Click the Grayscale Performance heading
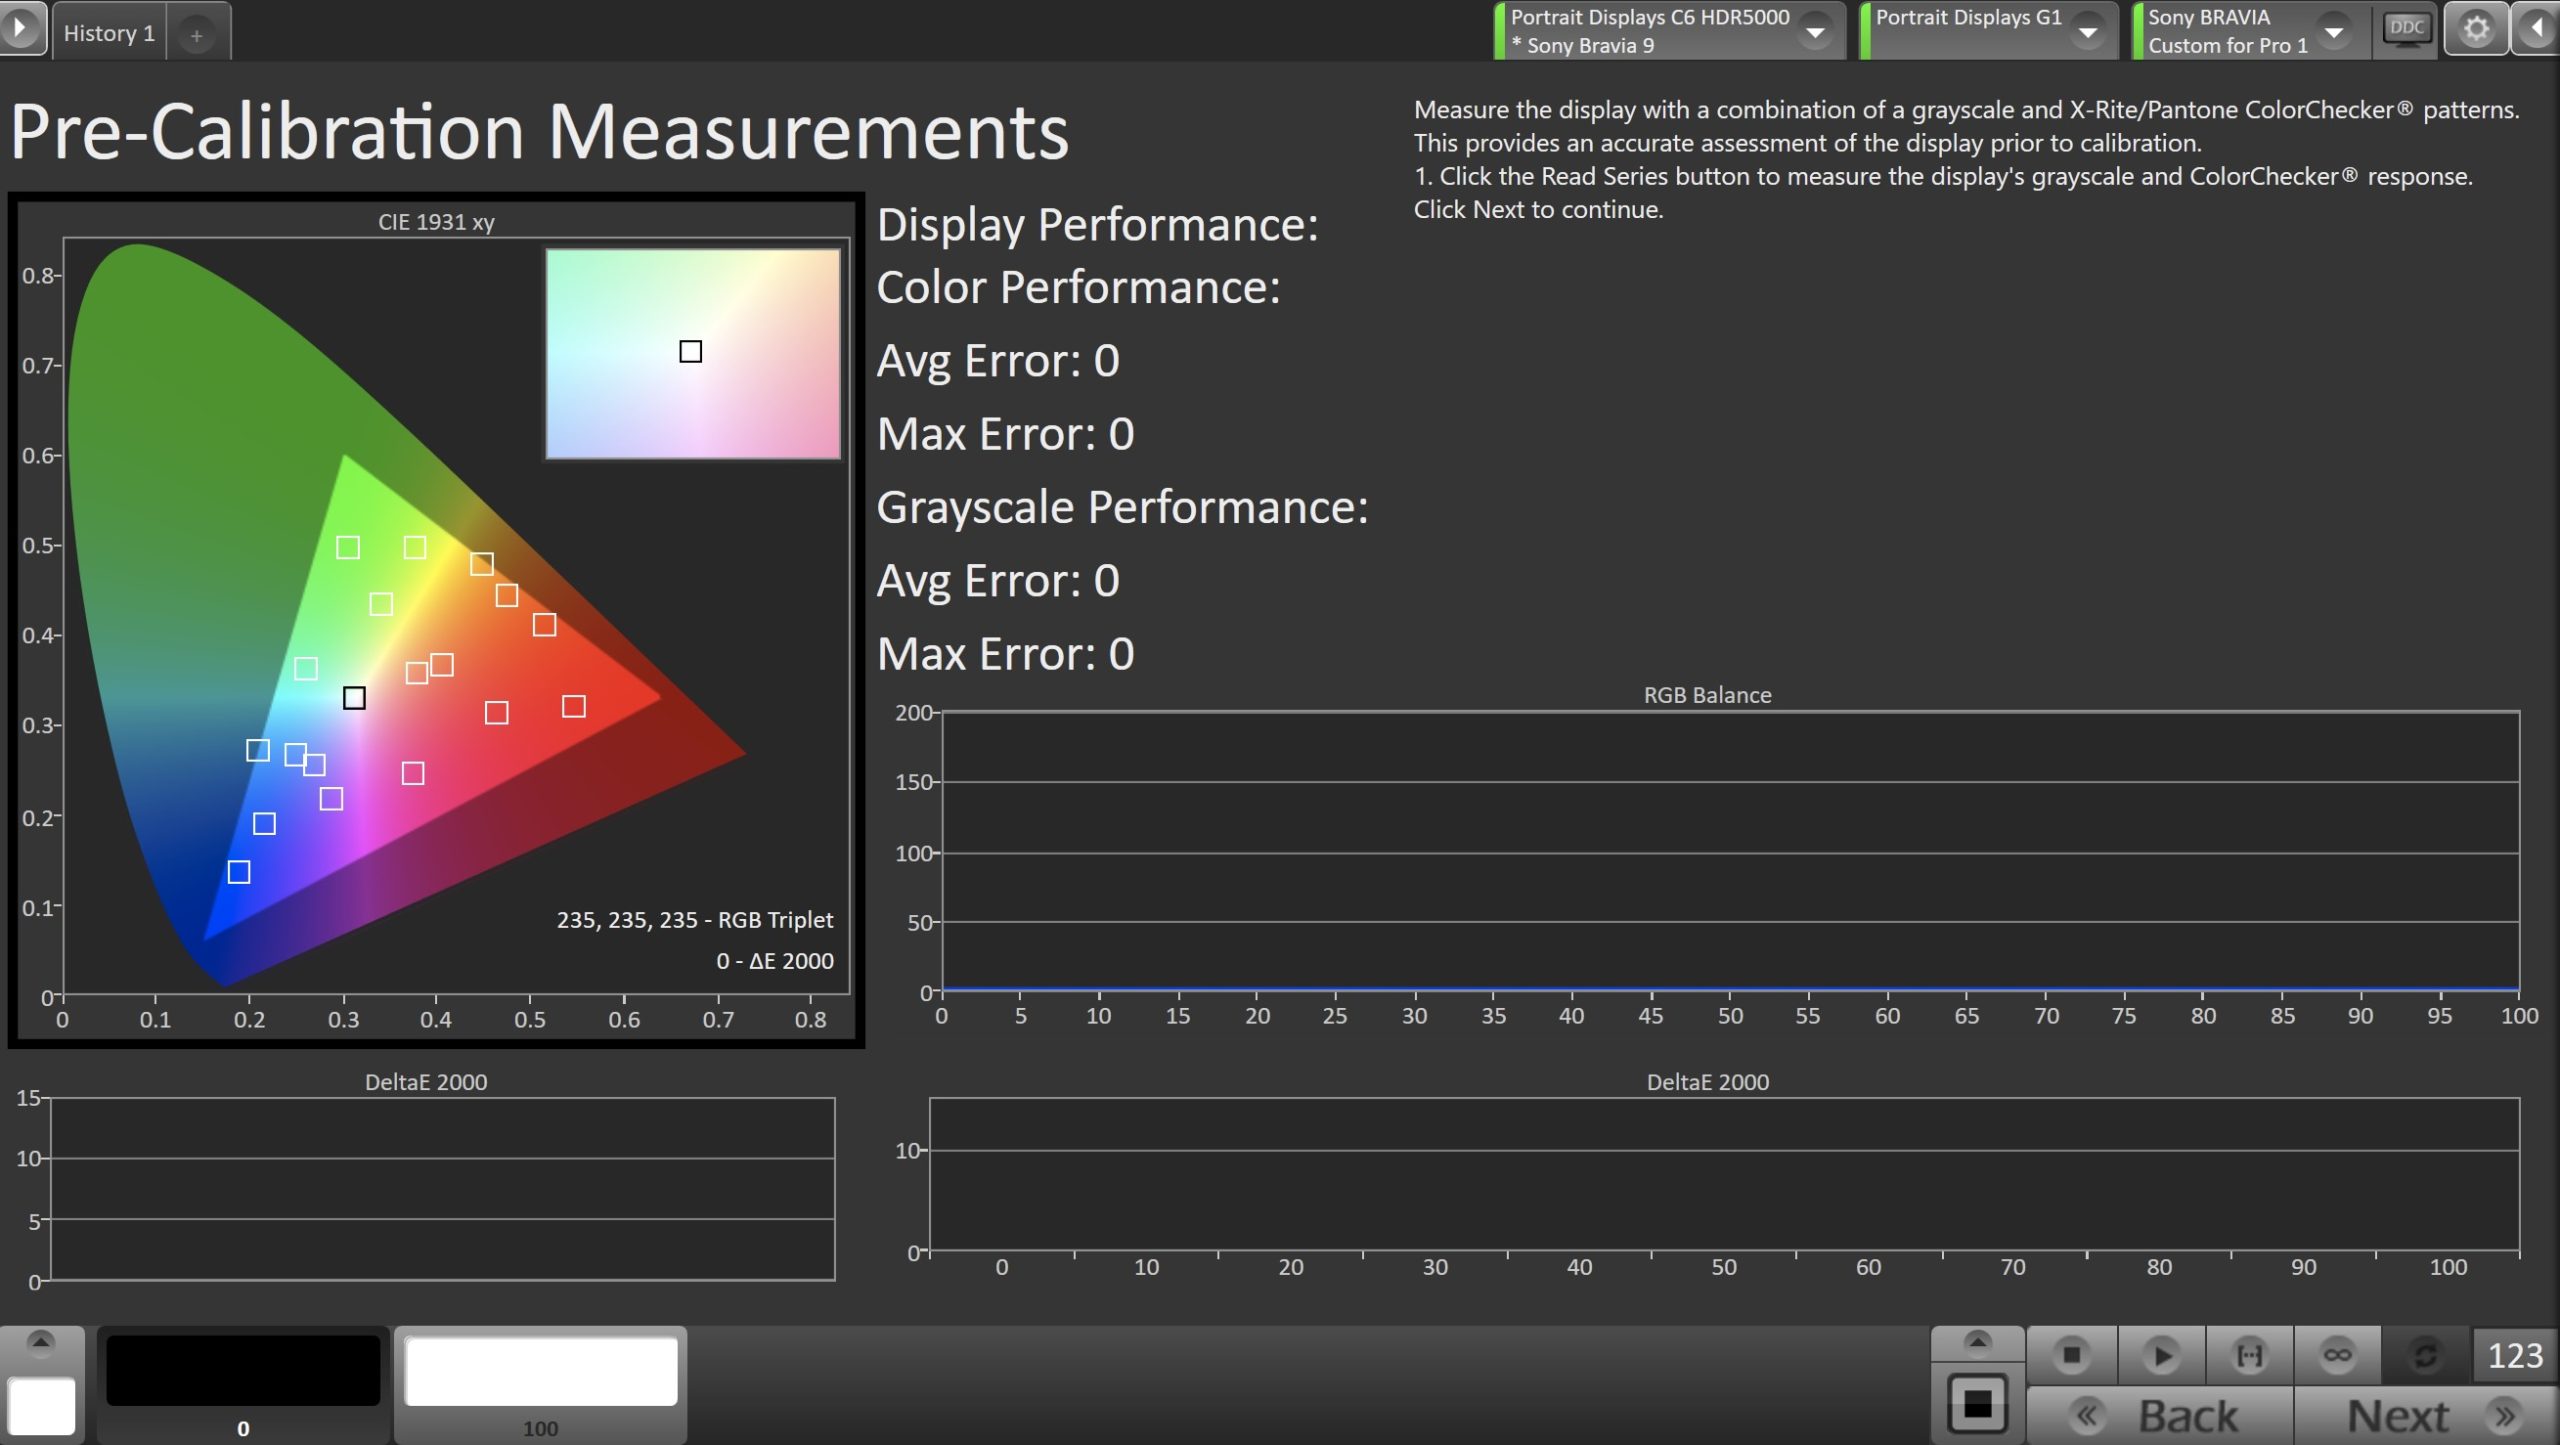 coord(1122,508)
